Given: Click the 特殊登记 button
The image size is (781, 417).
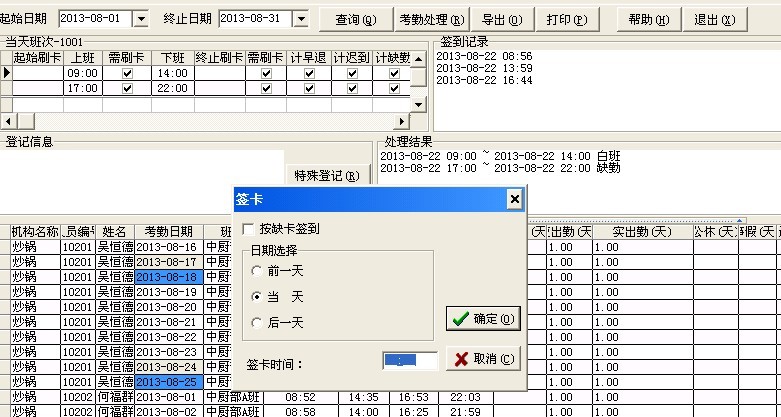Looking at the screenshot, I should coord(327,177).
